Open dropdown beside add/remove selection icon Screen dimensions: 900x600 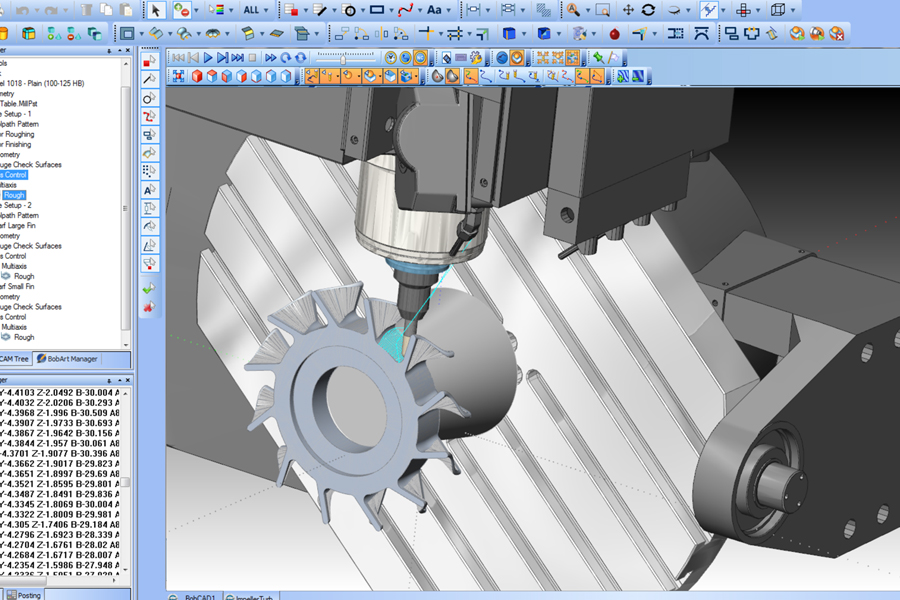(196, 10)
